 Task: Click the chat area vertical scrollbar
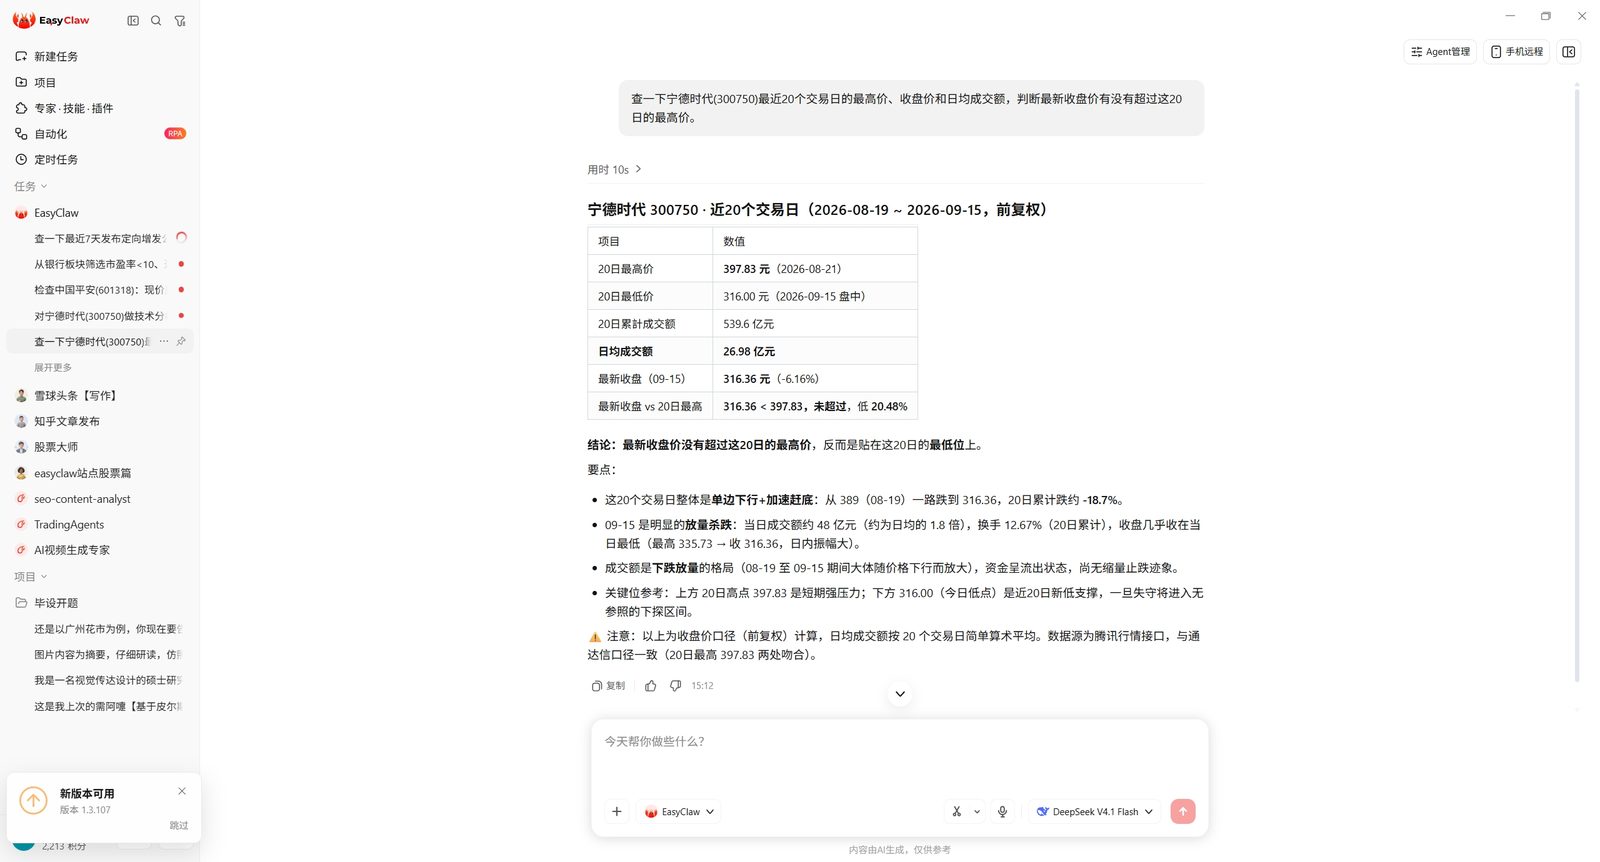point(1577,385)
